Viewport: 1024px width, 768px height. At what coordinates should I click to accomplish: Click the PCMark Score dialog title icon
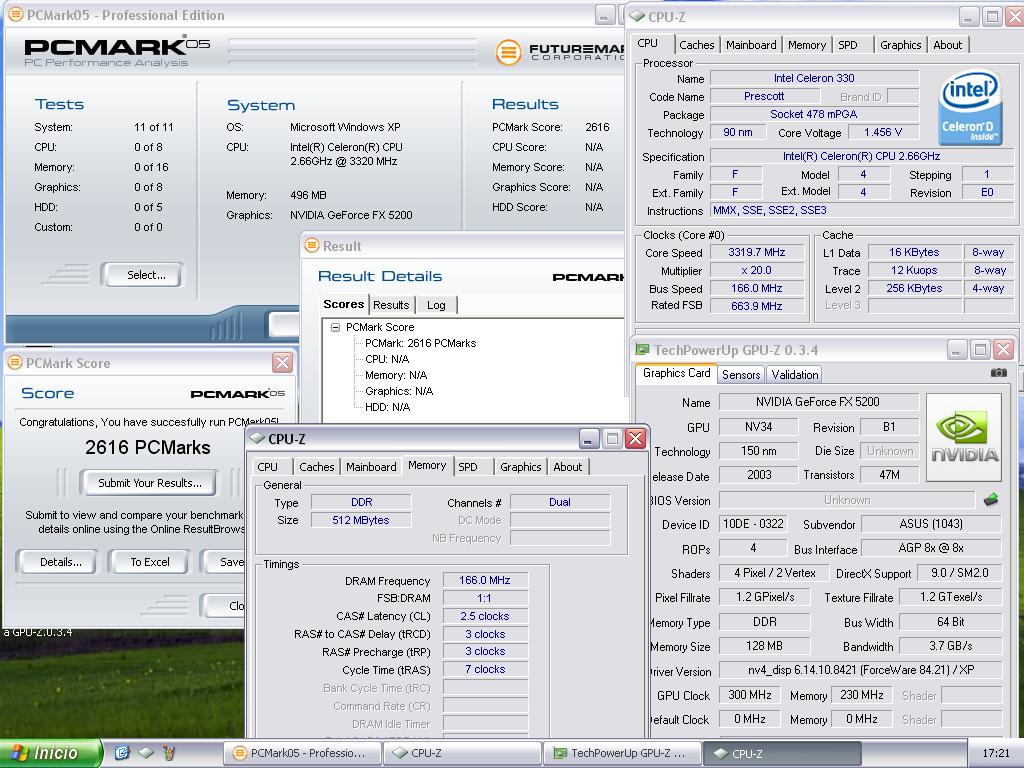click(15, 362)
